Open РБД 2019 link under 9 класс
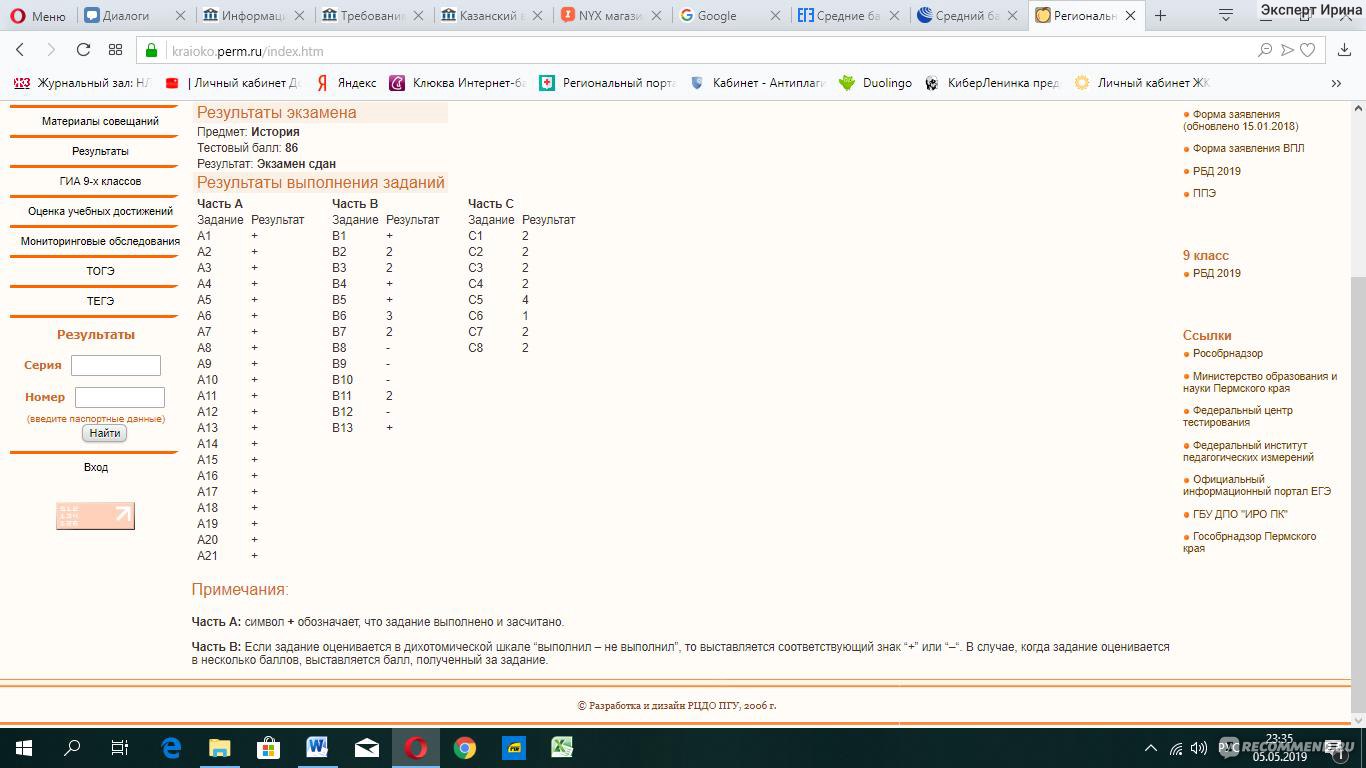The width and height of the screenshot is (1366, 768). [1216, 273]
